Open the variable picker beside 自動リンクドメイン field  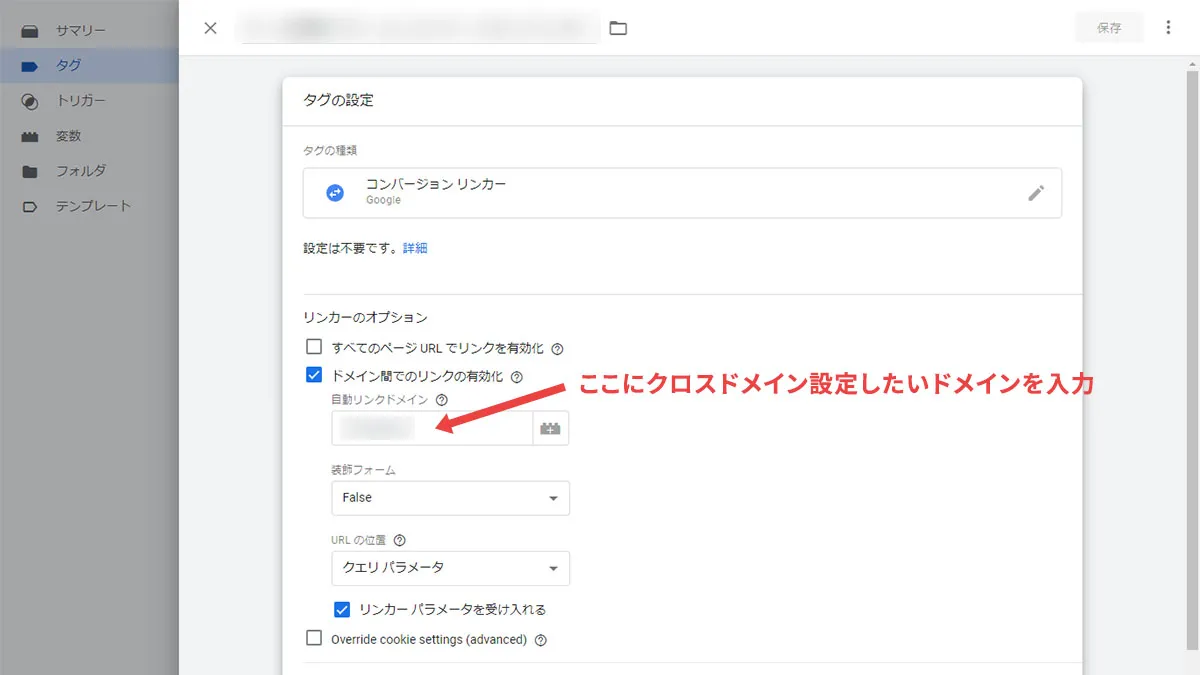(x=551, y=428)
